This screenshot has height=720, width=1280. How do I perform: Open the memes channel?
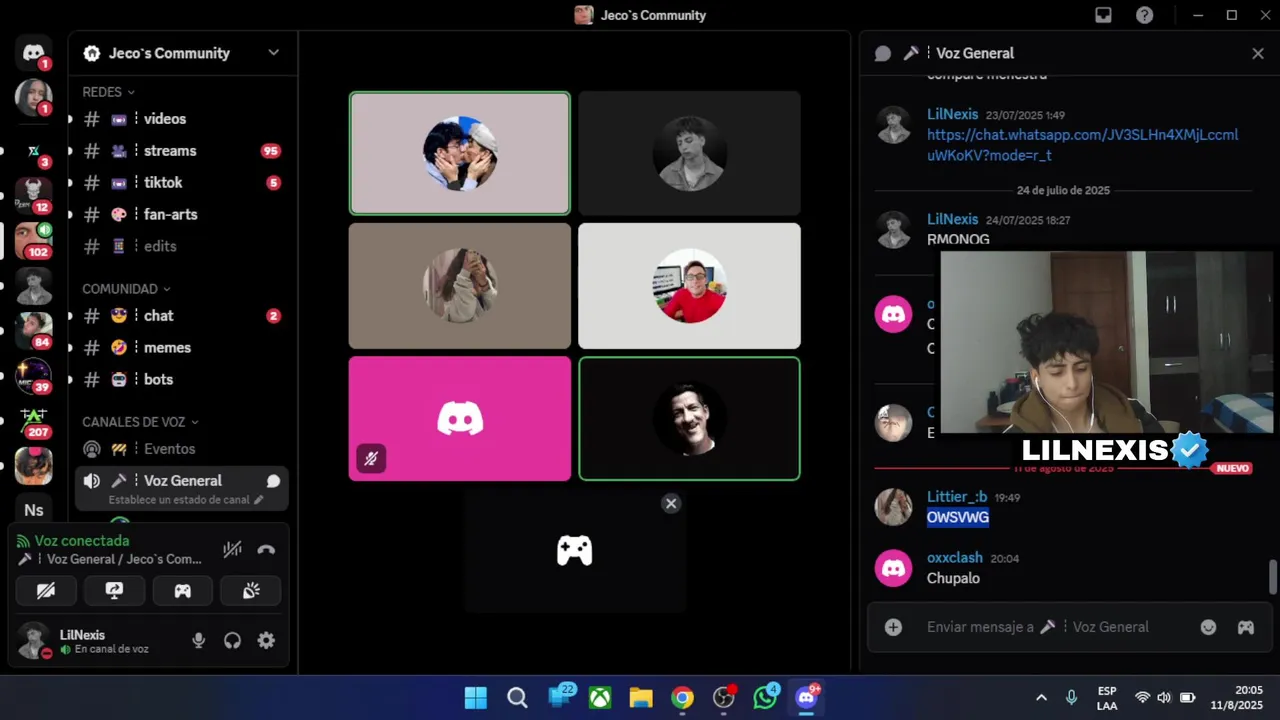[x=182, y=348]
